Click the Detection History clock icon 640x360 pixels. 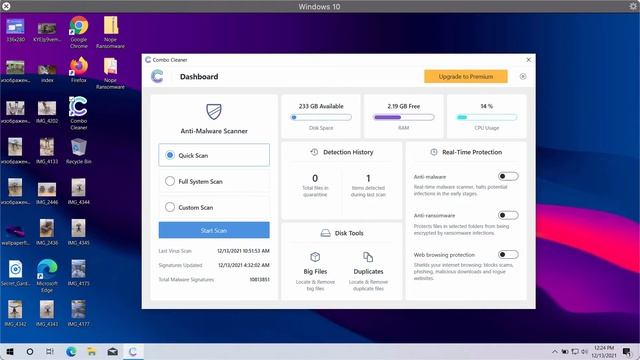pos(314,152)
